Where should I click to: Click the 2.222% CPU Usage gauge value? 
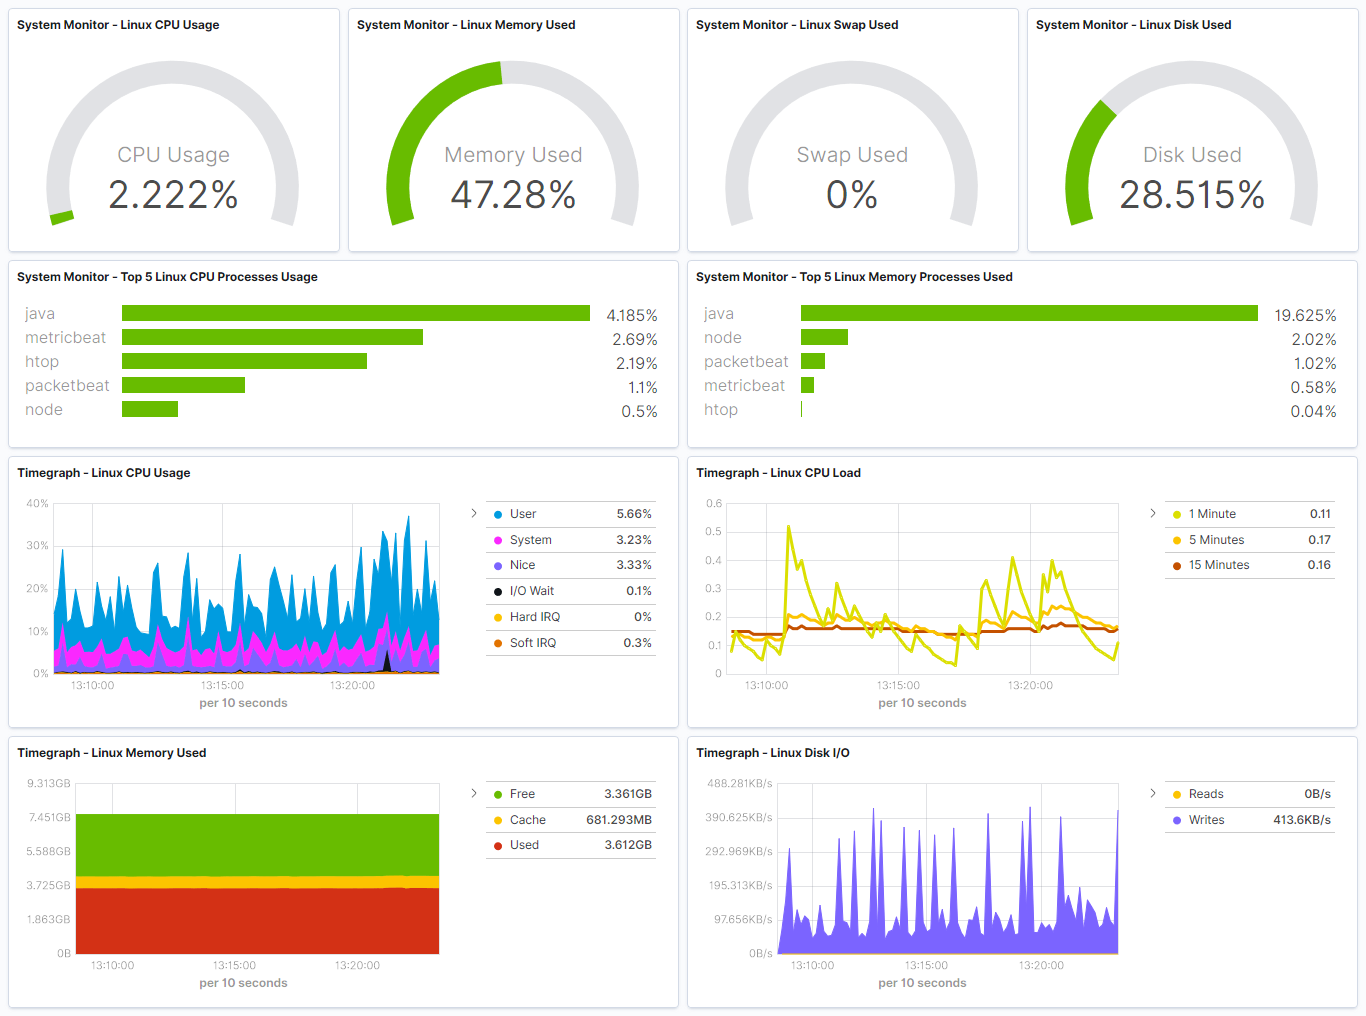point(173,195)
